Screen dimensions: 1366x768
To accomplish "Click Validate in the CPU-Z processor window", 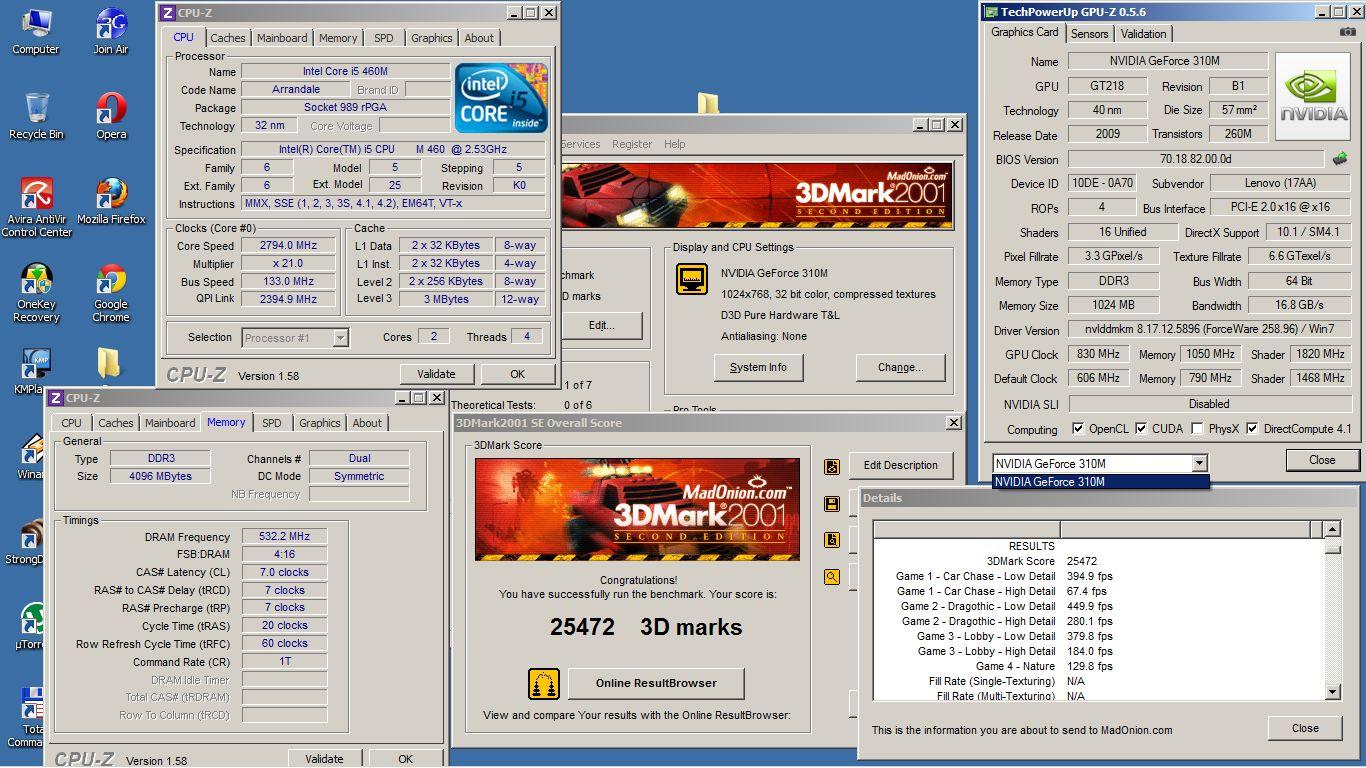I will coord(436,374).
